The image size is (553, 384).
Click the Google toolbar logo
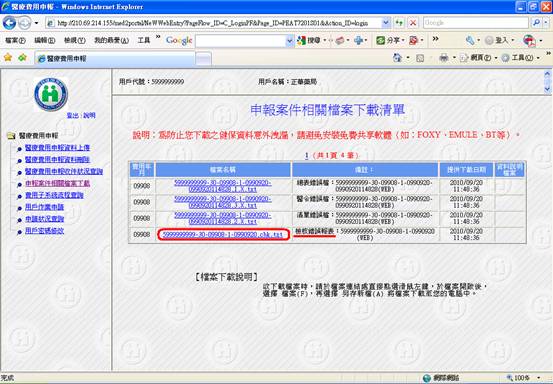pos(179,41)
